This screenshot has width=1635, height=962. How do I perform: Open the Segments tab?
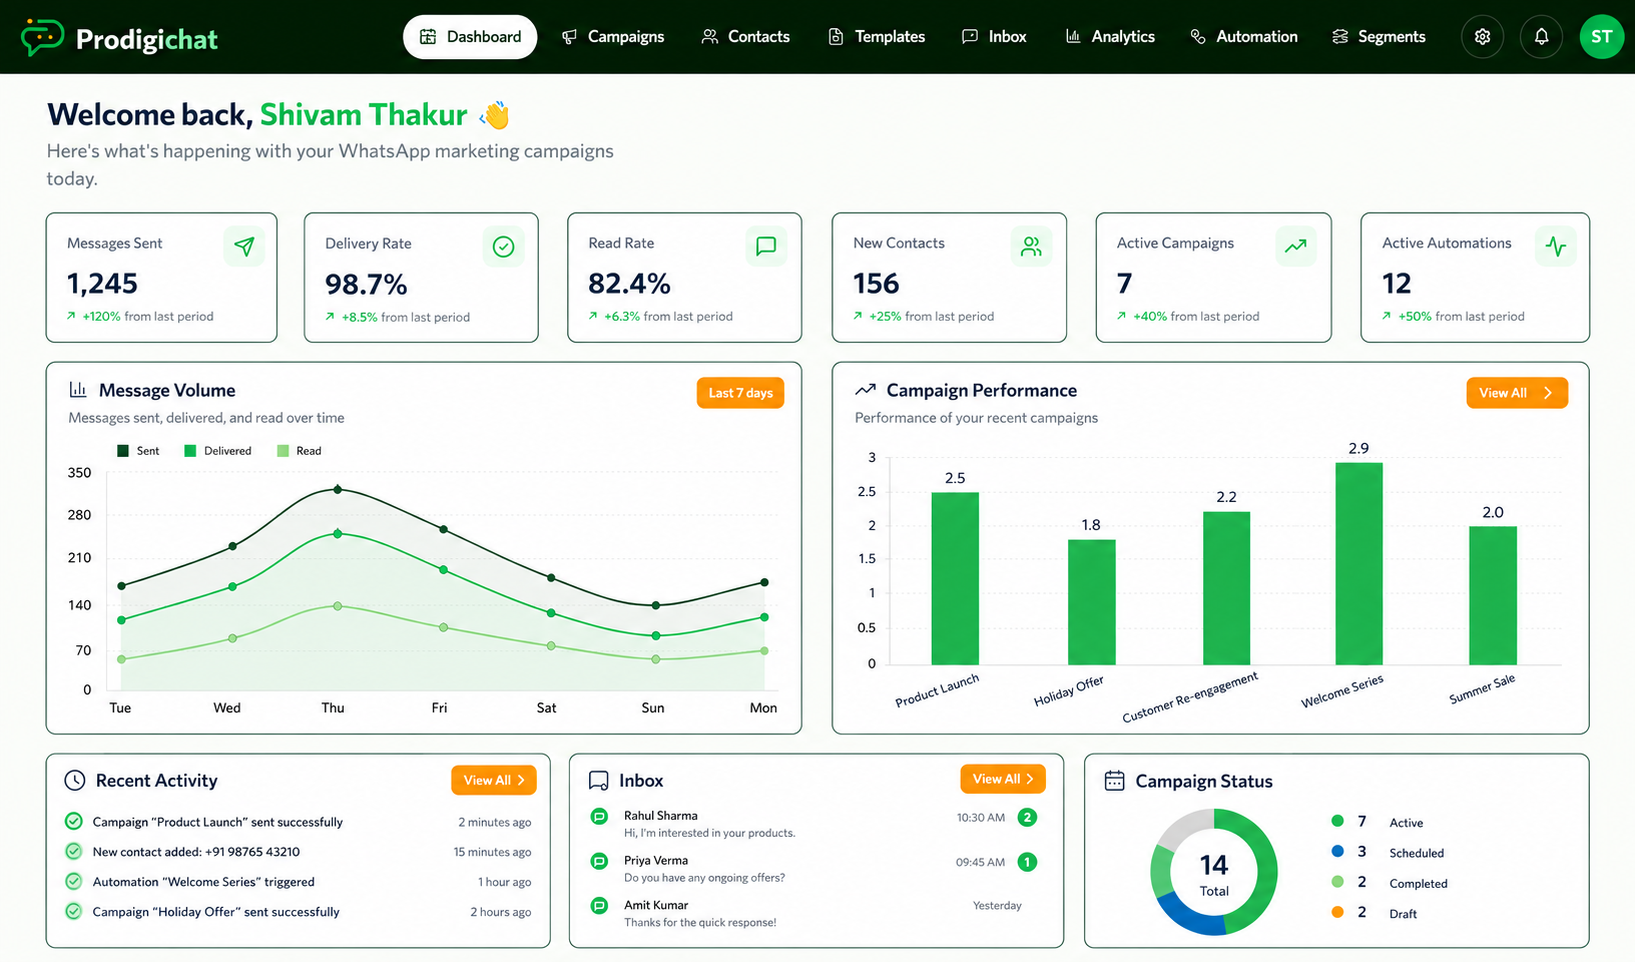tap(1379, 37)
